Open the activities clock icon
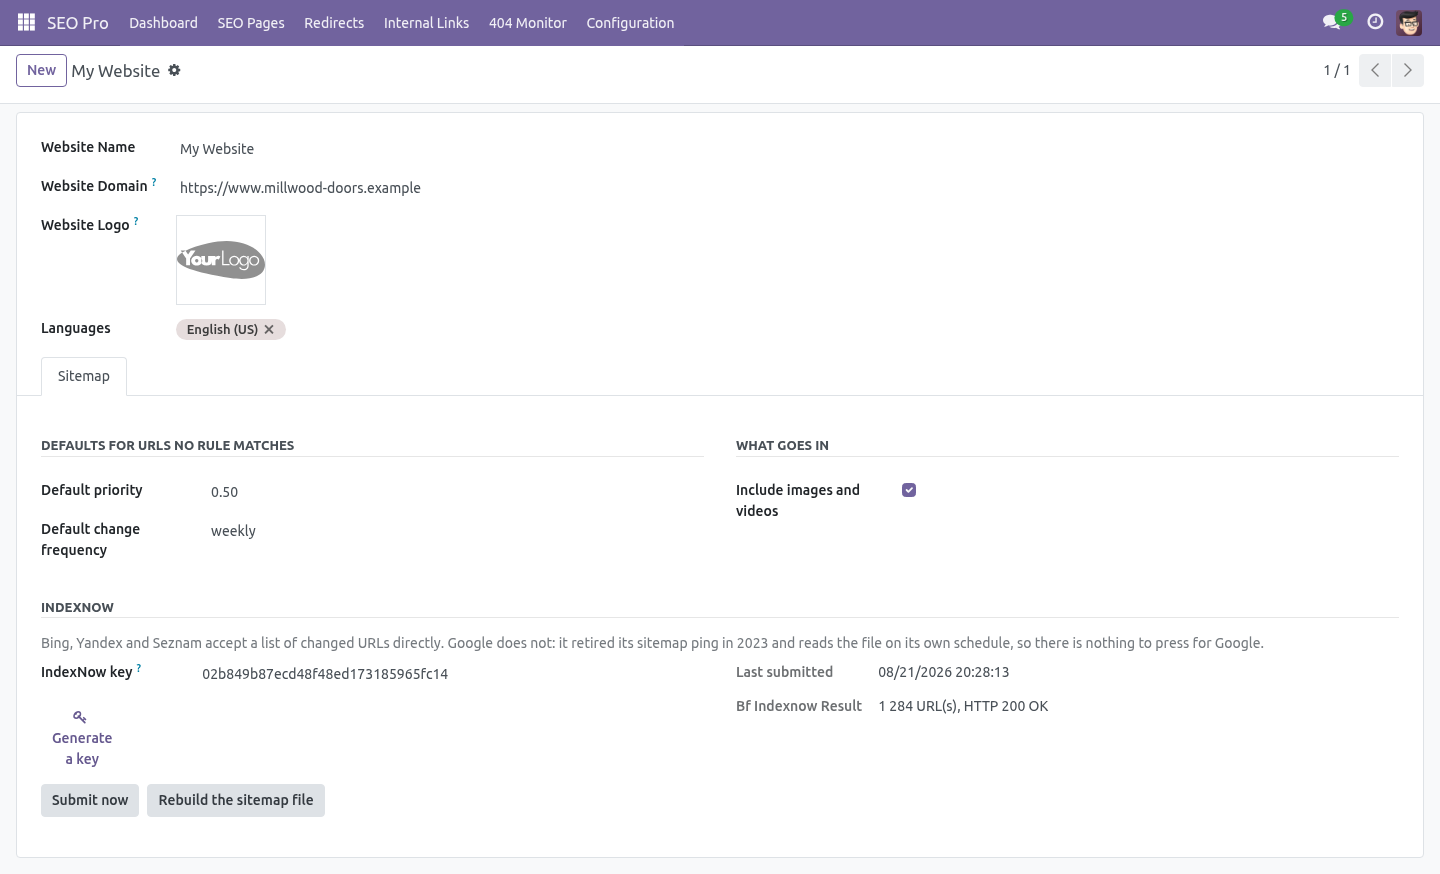The image size is (1440, 874). pos(1375,22)
